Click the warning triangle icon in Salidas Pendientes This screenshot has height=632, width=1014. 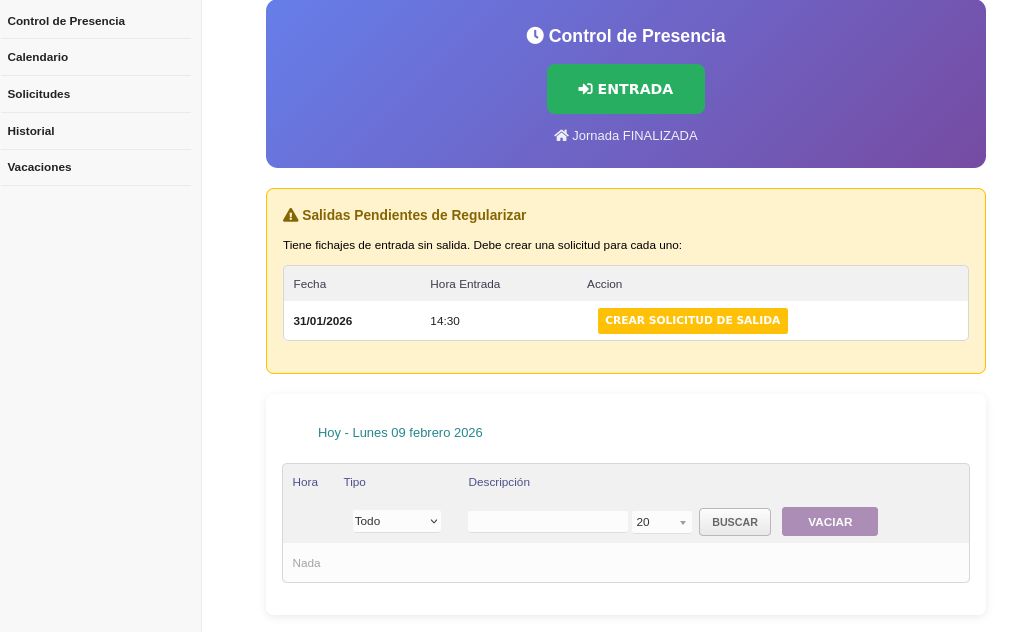tap(291, 215)
